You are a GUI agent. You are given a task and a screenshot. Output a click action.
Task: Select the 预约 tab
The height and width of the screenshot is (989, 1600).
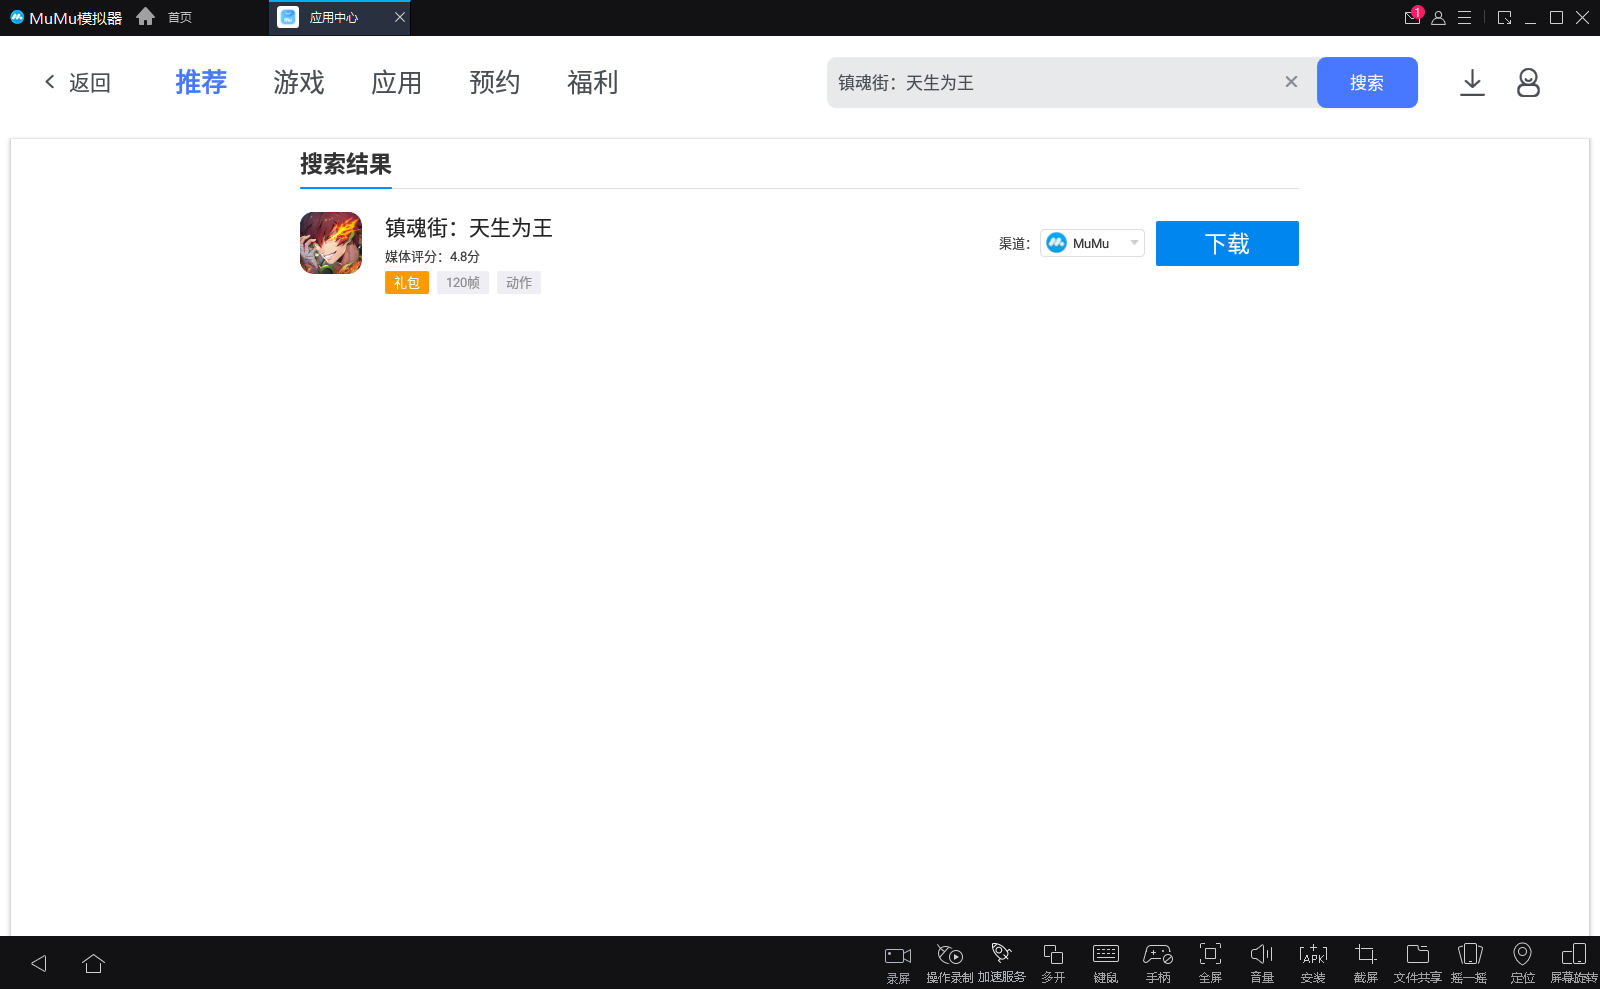pyautogui.click(x=495, y=82)
